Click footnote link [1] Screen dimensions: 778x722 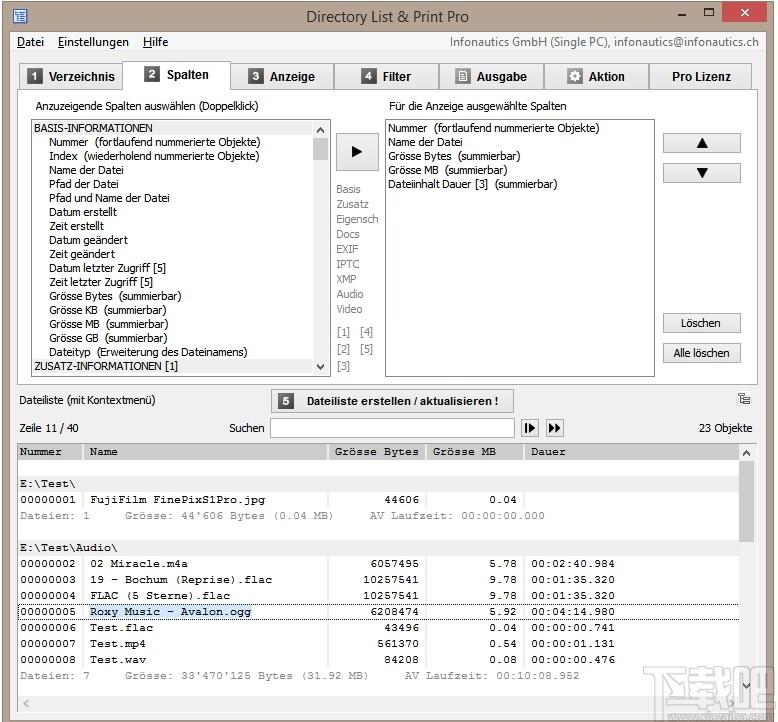343,331
